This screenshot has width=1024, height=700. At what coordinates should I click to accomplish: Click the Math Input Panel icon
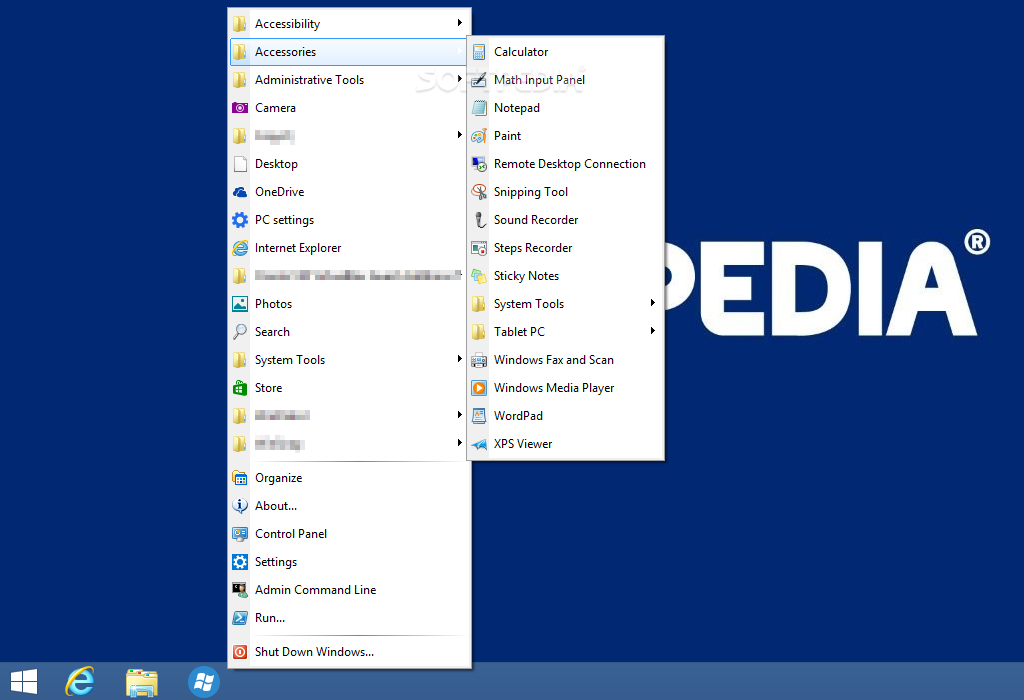point(479,80)
